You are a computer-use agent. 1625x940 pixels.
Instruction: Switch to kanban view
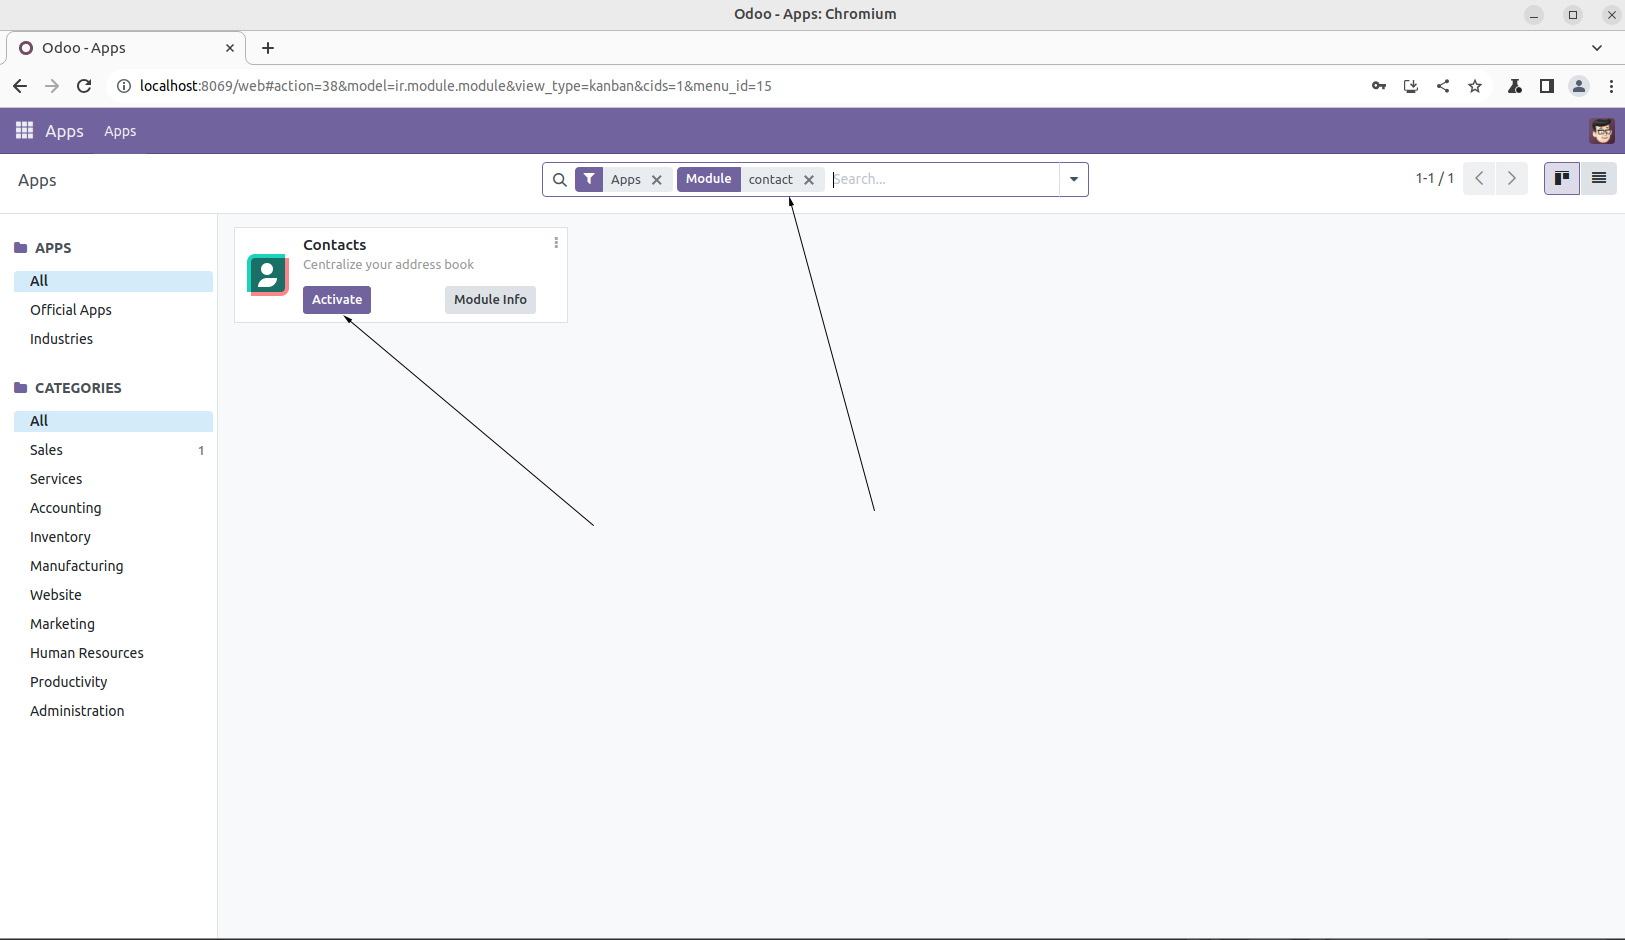(1561, 179)
